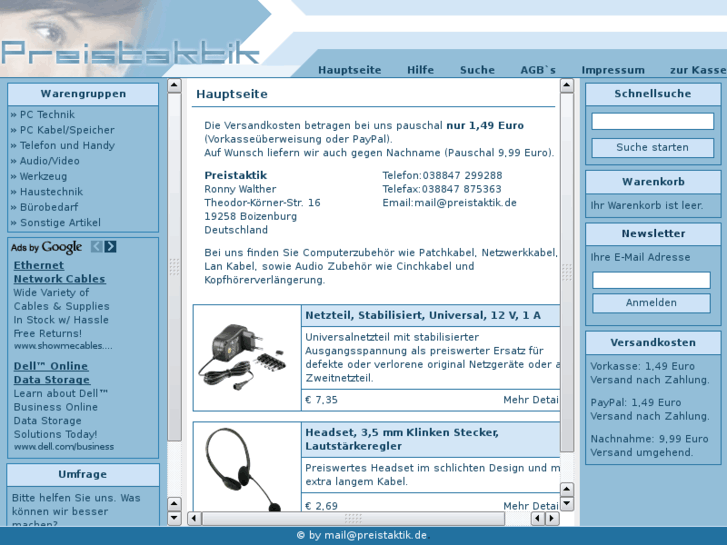Click the Preistaktik logo
727x545 pixels.
[130, 52]
